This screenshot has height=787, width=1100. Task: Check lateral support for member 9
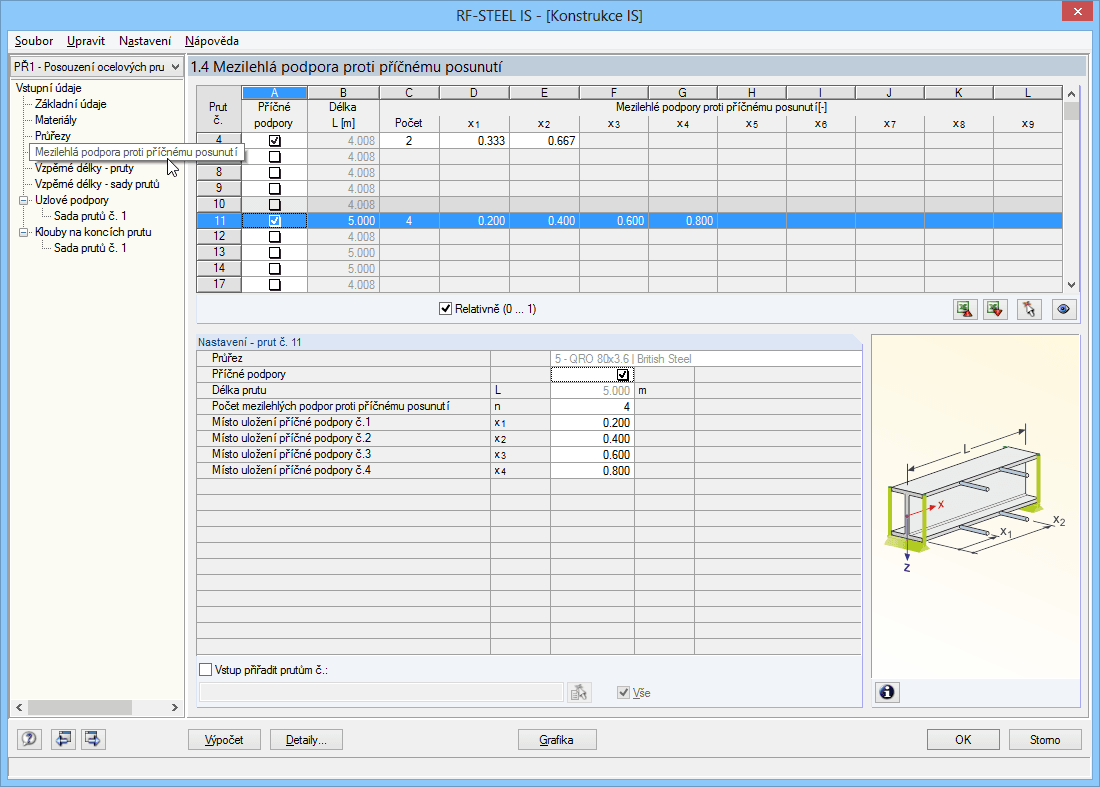click(274, 189)
